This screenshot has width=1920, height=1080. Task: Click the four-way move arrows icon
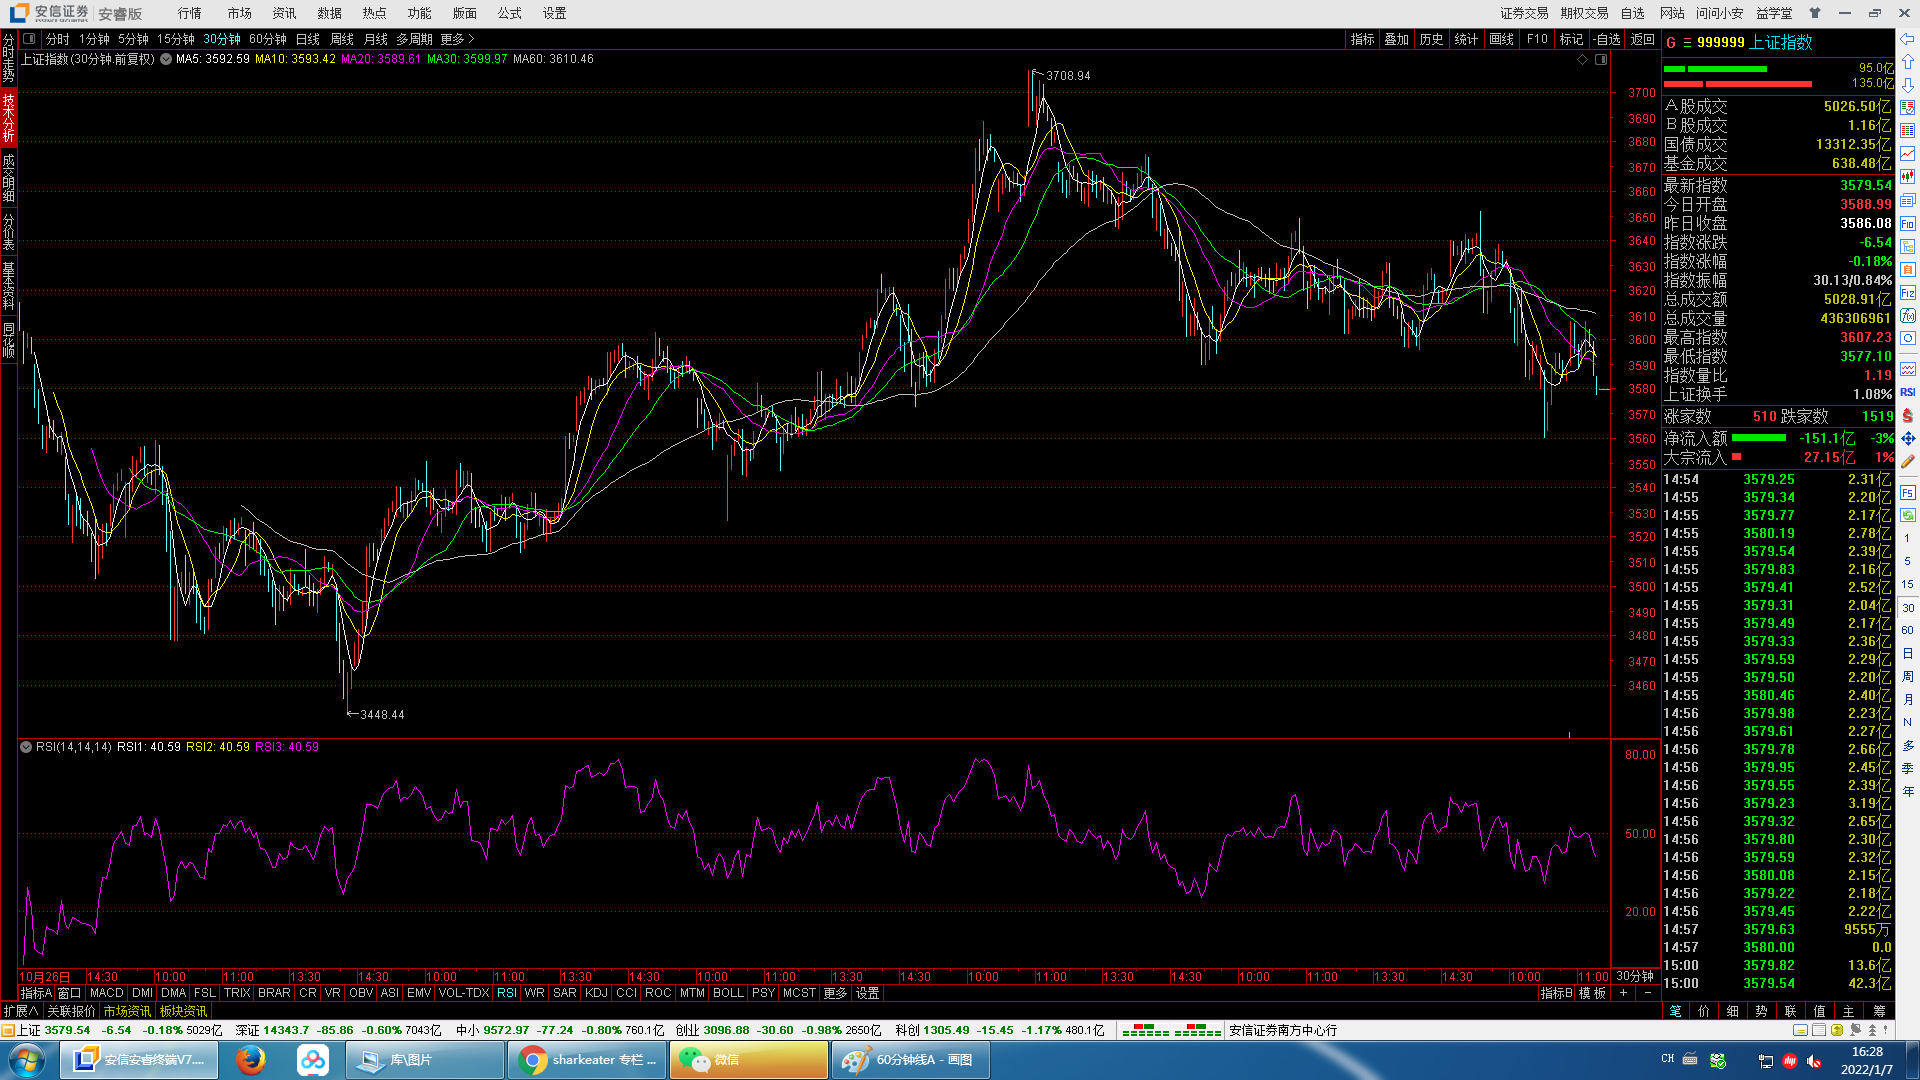1908,438
